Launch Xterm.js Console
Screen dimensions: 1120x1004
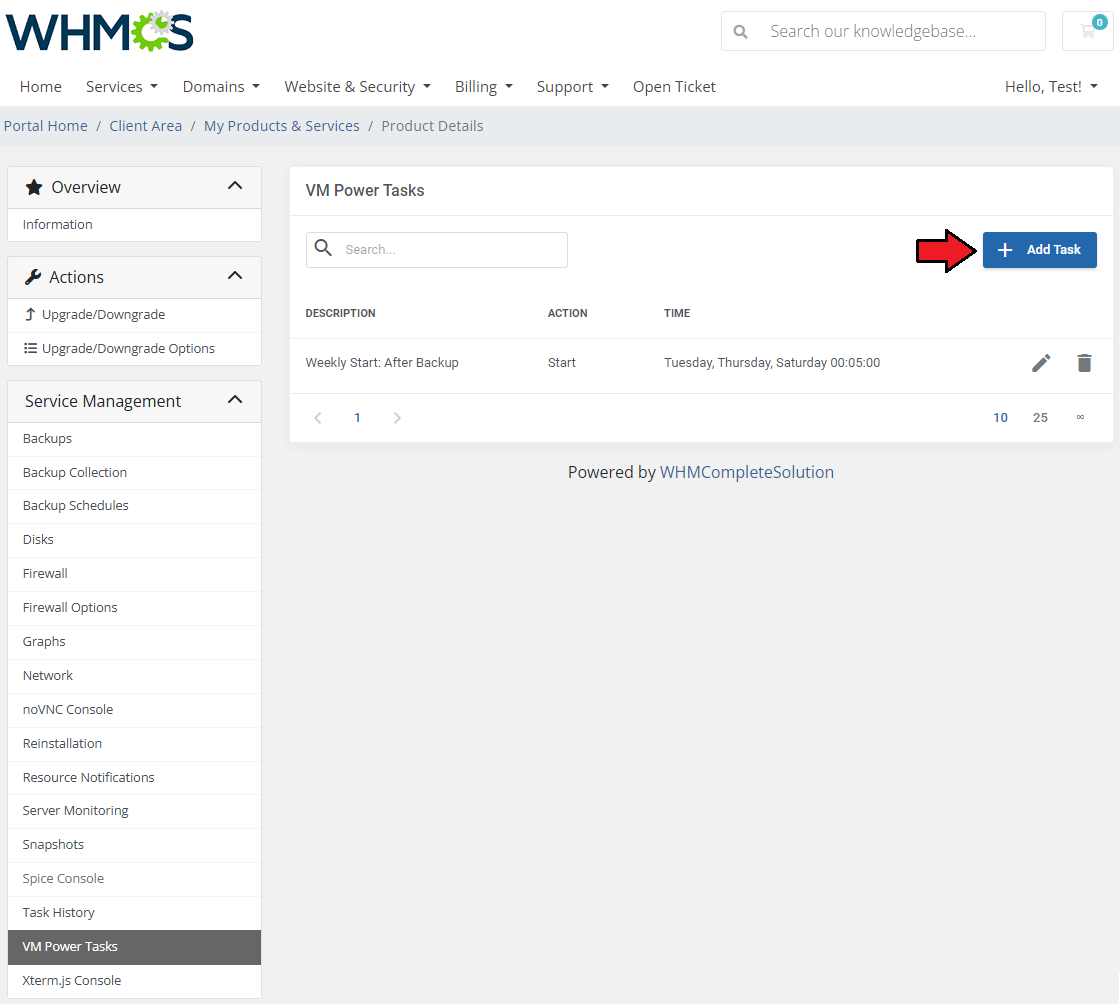tap(134, 981)
